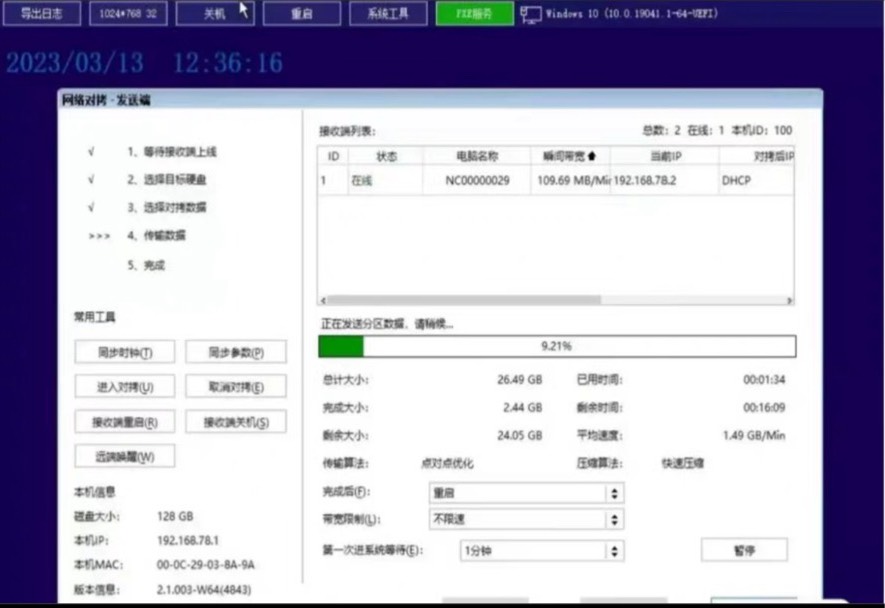
Task: Select the NC00000029 receiver row
Action: pyautogui.click(x=477, y=181)
